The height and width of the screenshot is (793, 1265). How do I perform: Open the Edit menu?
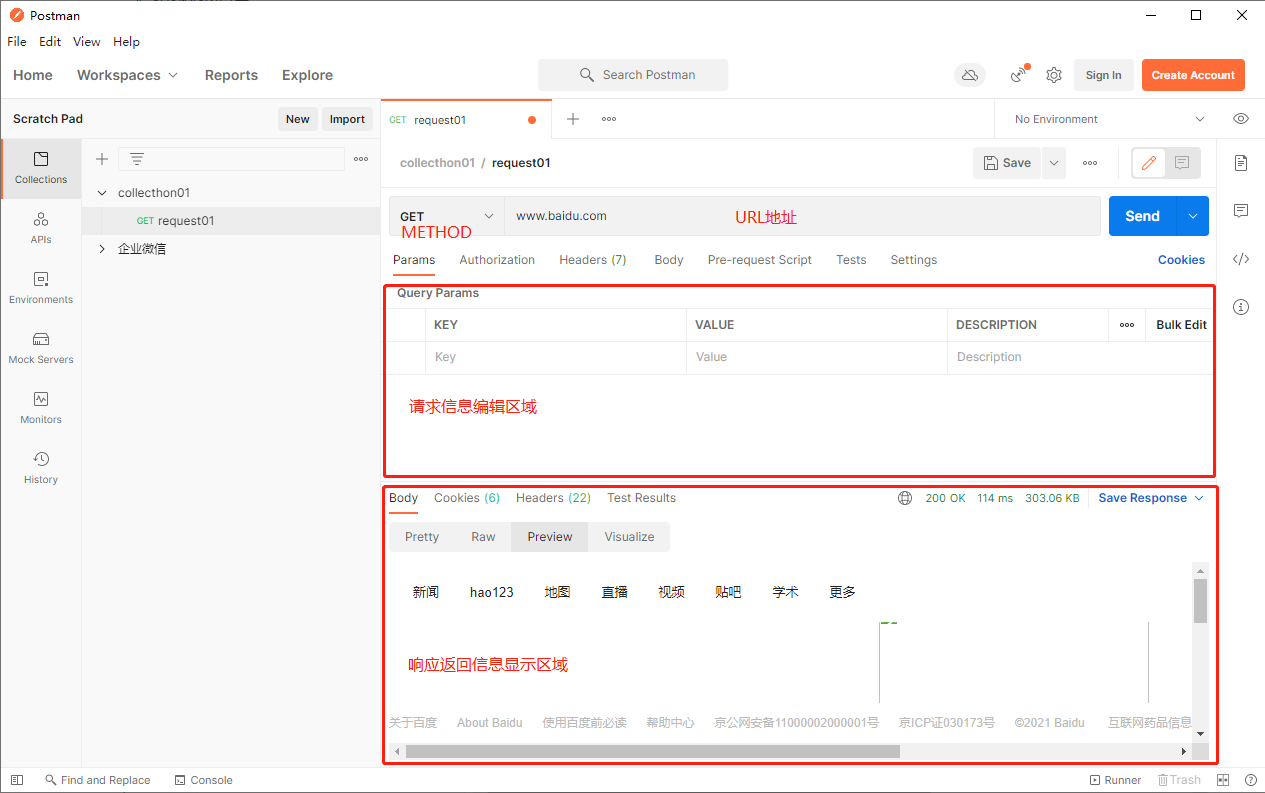coord(50,42)
